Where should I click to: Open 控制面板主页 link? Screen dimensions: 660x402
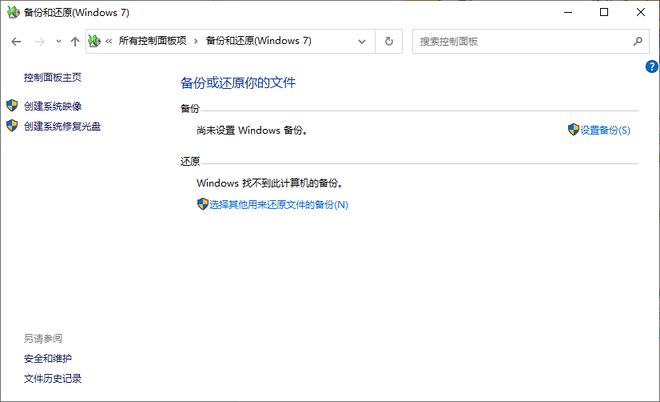click(x=52, y=77)
